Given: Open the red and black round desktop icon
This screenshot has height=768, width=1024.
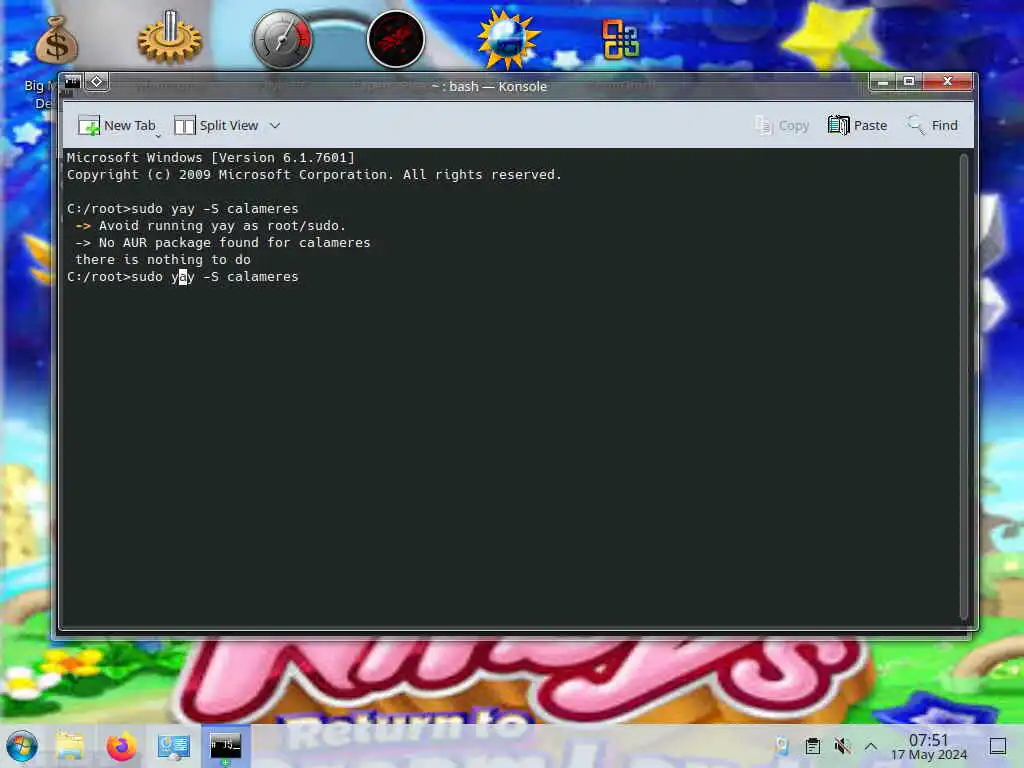Looking at the screenshot, I should (x=396, y=39).
